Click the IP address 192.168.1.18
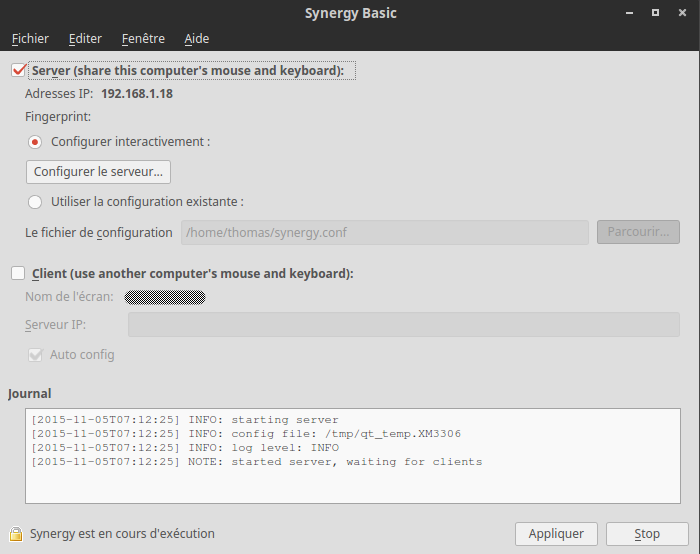Viewport: 700px width, 554px height. click(137, 94)
